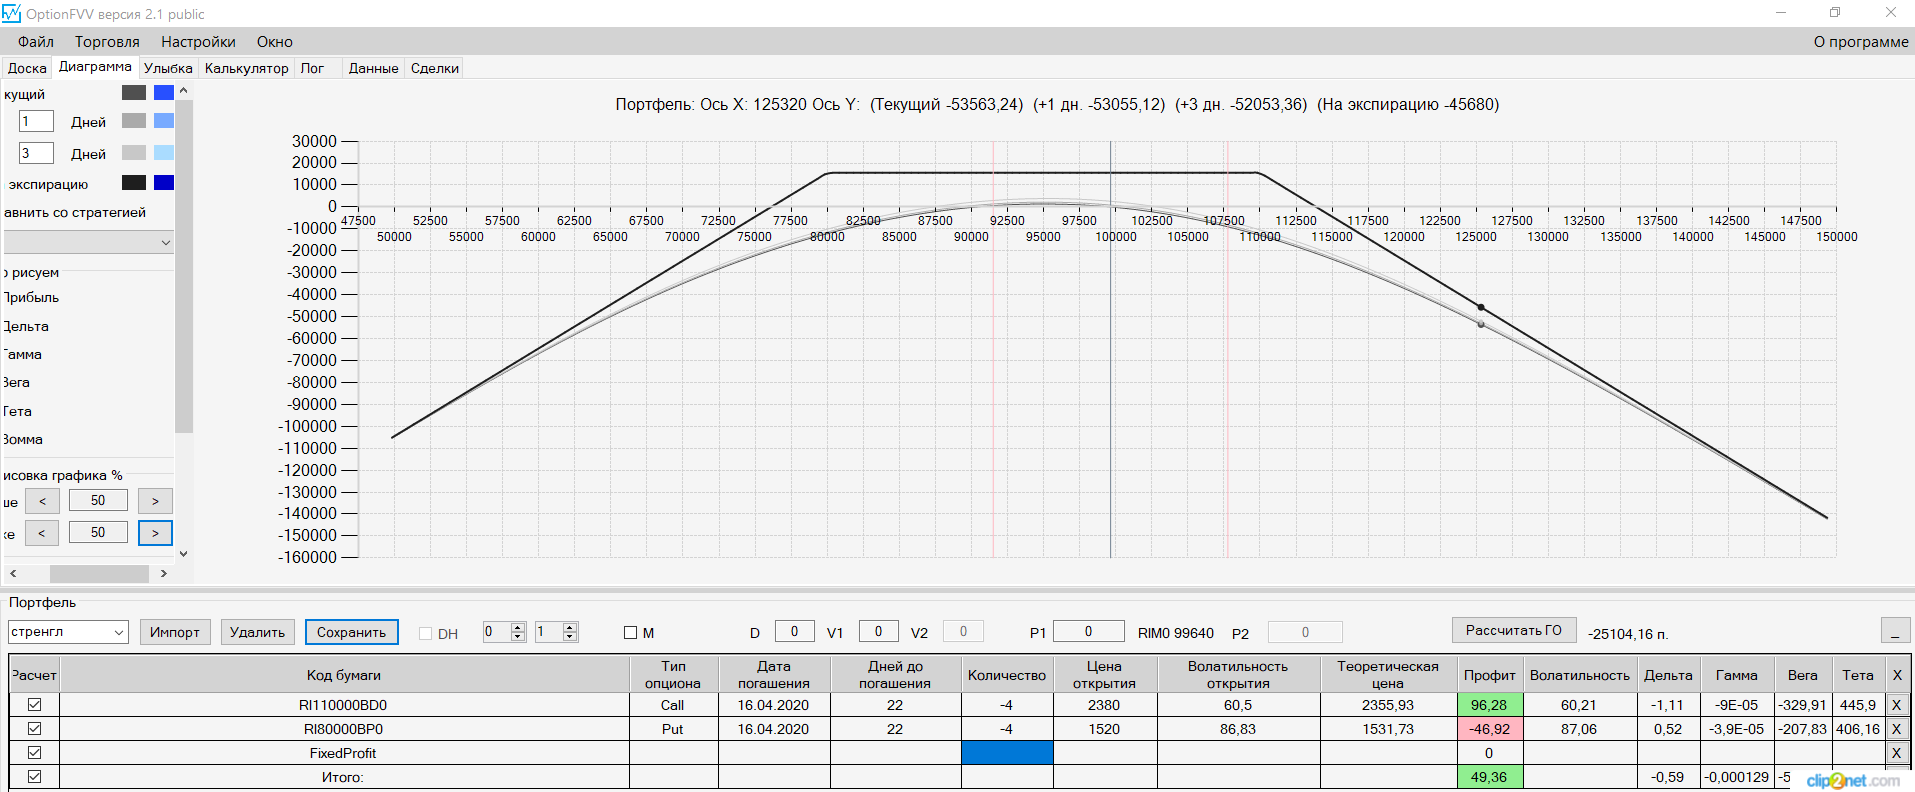Click the Код бумаги column header

click(x=344, y=675)
